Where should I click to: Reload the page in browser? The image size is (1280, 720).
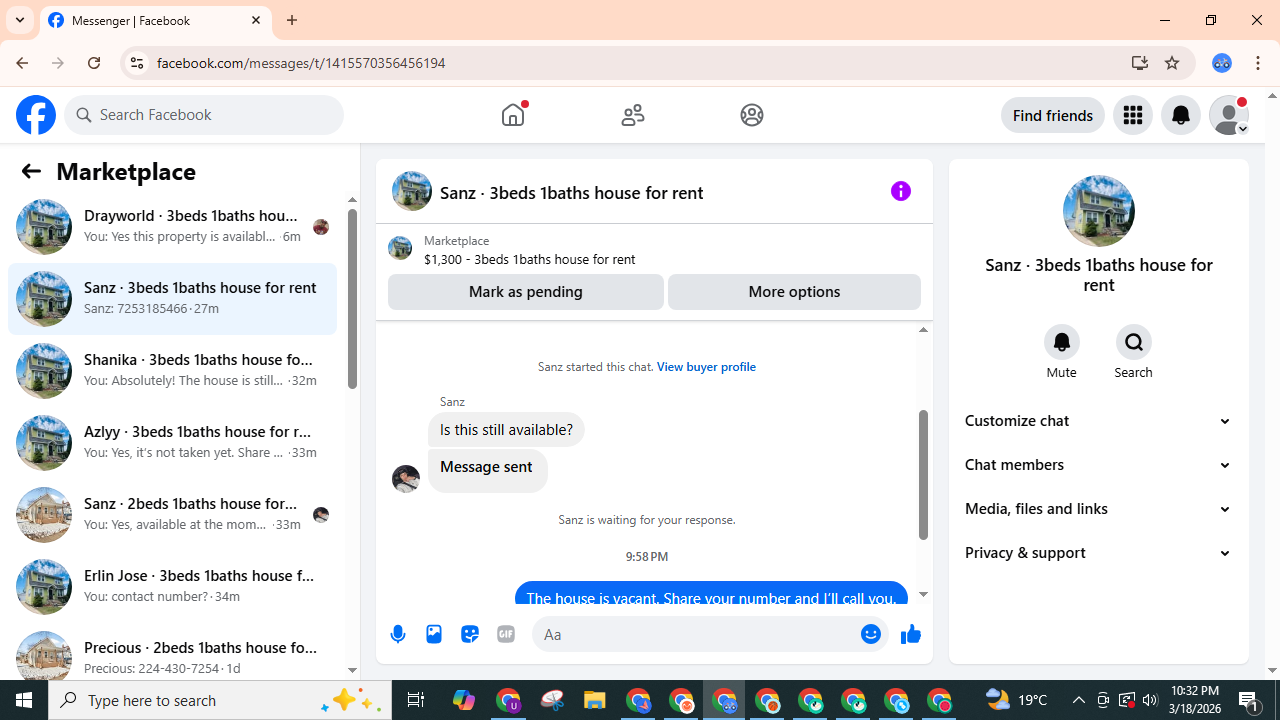point(94,63)
